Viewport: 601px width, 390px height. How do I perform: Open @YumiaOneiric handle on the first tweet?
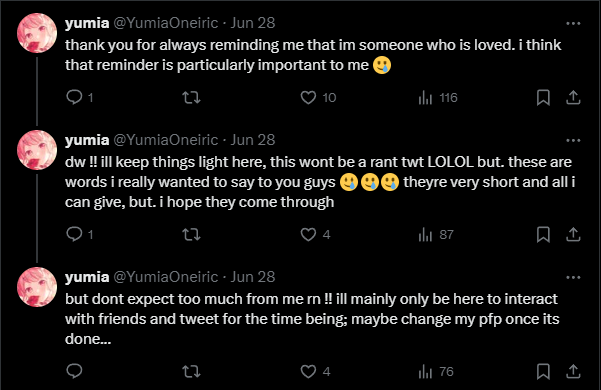[166, 23]
